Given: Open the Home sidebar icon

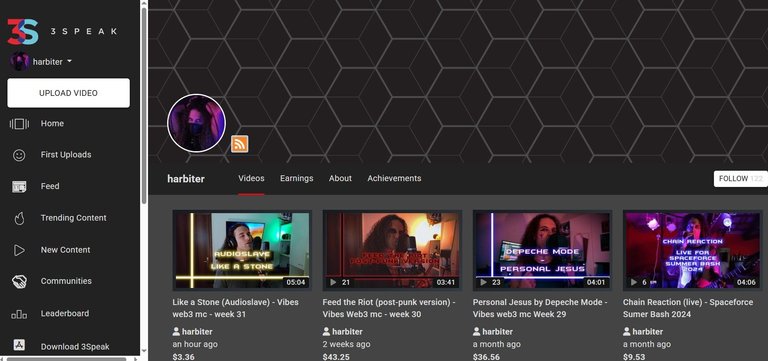Looking at the screenshot, I should 19,124.
